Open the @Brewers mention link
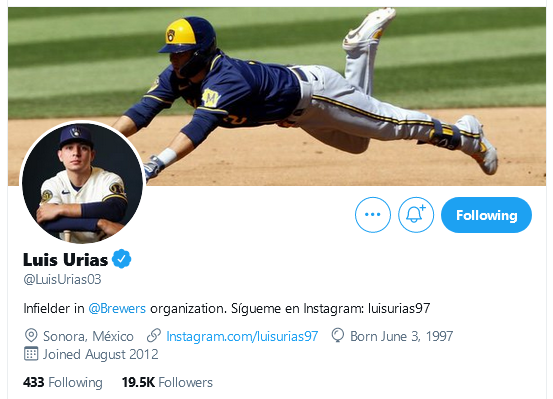 (117, 308)
